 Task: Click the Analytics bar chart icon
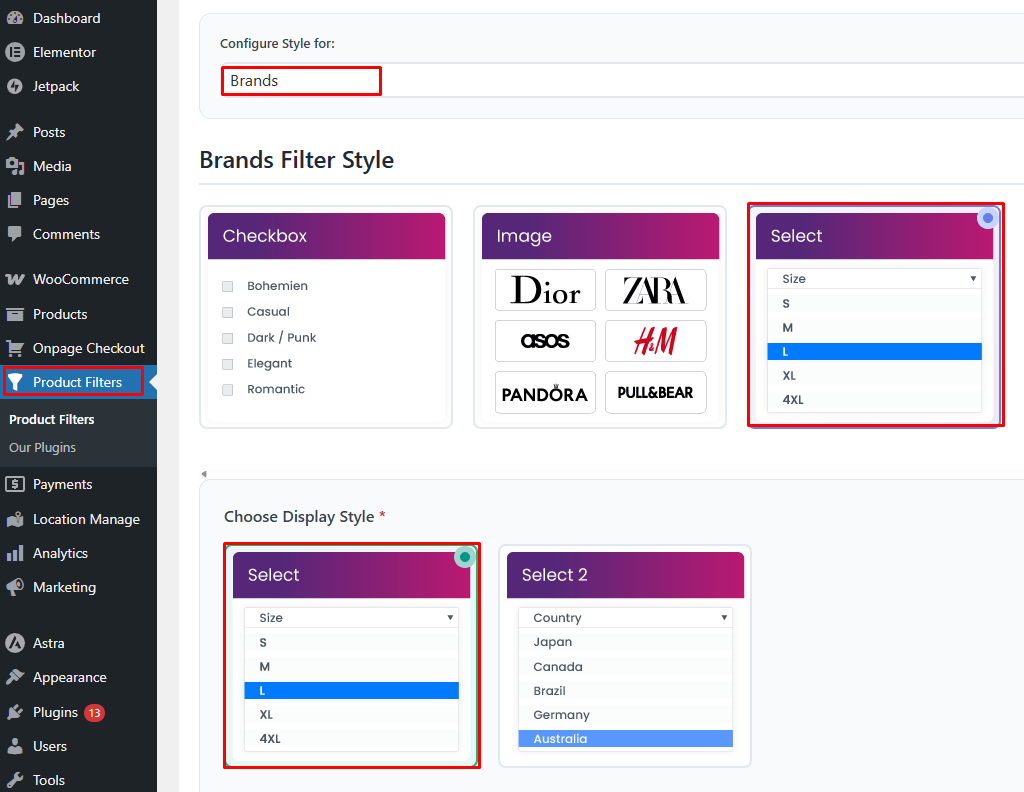[15, 553]
